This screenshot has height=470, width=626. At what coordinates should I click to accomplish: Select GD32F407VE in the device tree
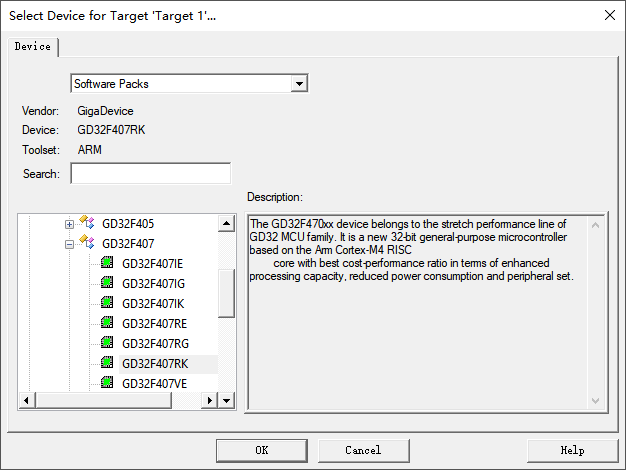pos(155,384)
